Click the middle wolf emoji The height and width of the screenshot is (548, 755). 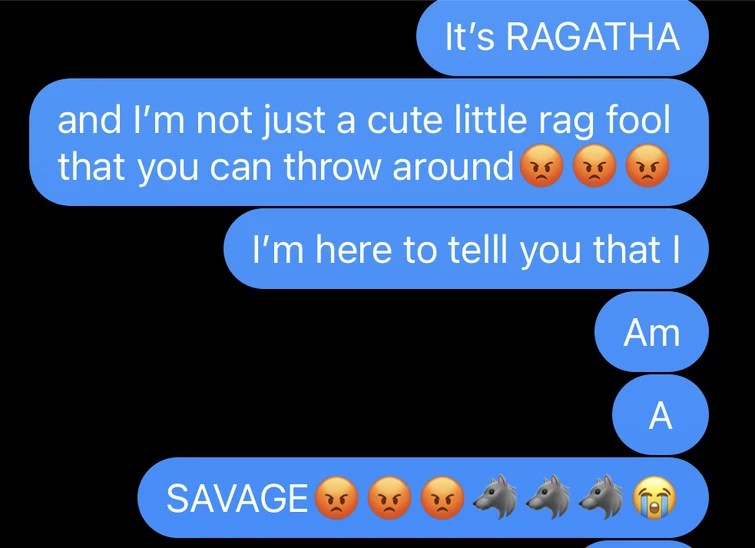(548, 497)
